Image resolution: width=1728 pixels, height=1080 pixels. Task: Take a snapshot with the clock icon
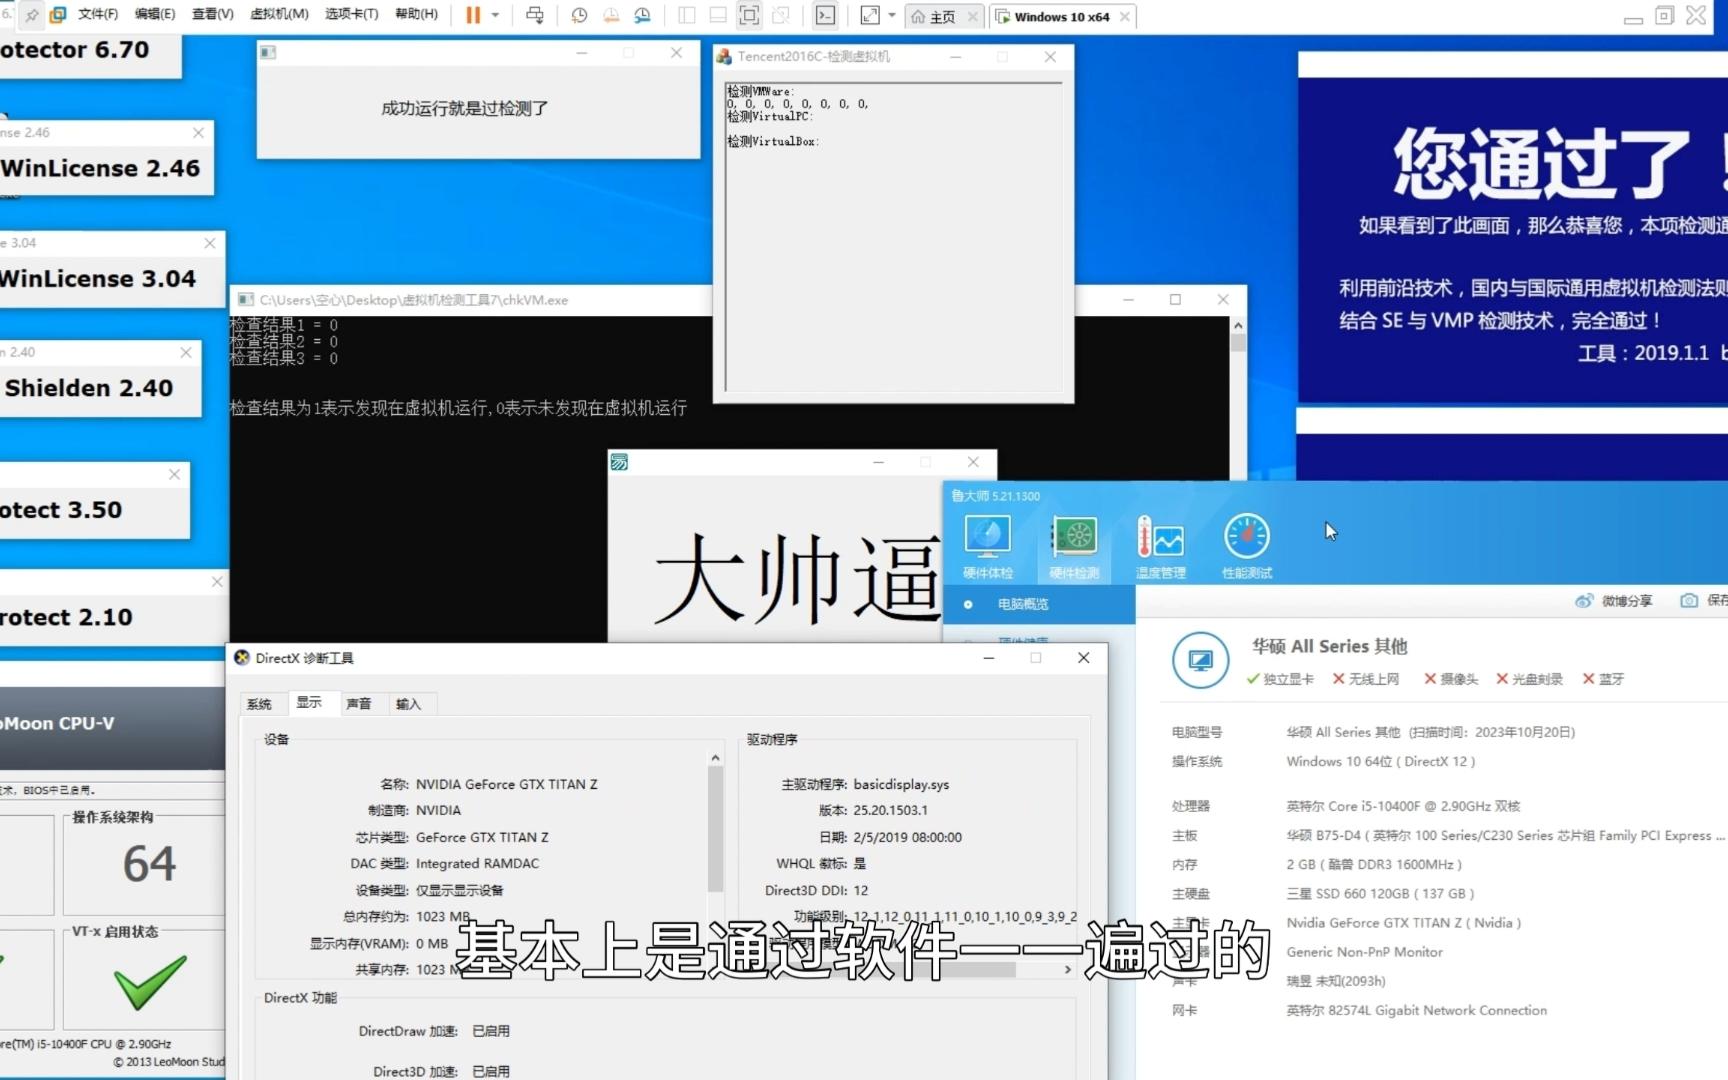click(579, 15)
